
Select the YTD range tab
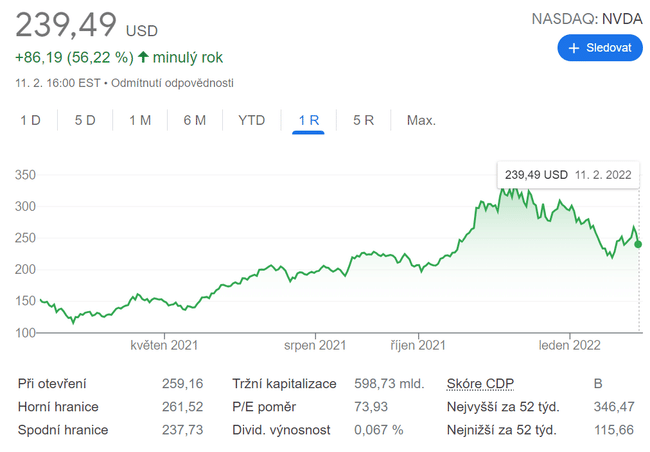pyautogui.click(x=251, y=121)
